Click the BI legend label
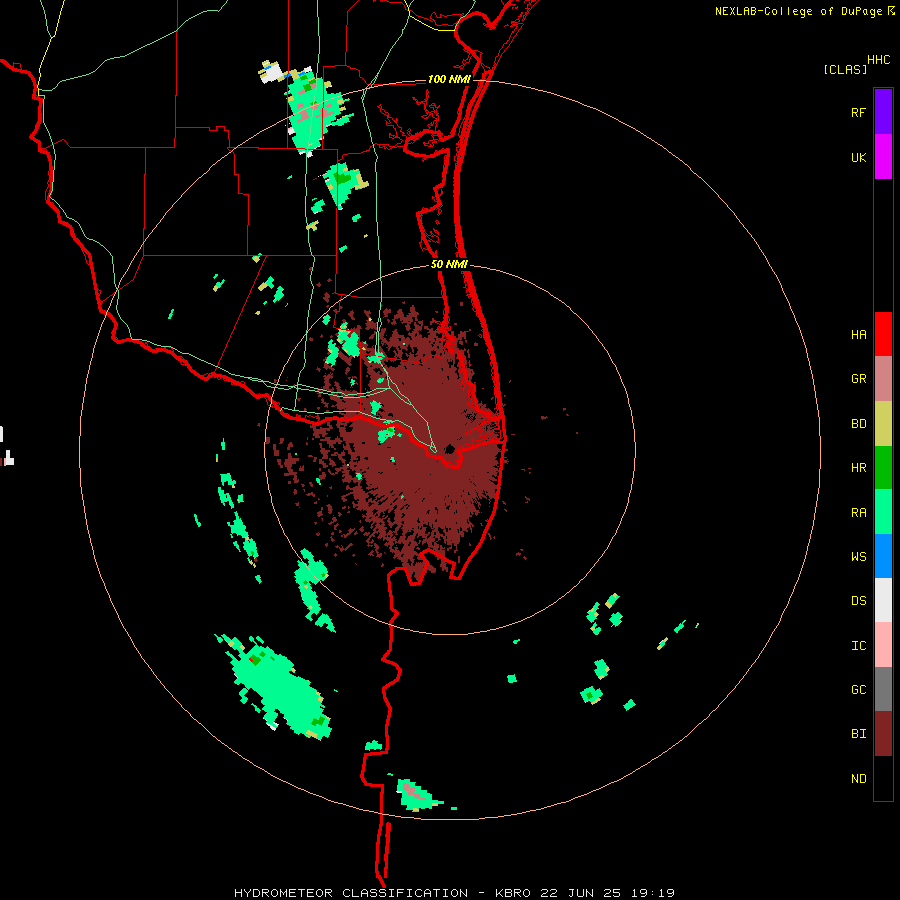The width and height of the screenshot is (900, 900). (858, 734)
